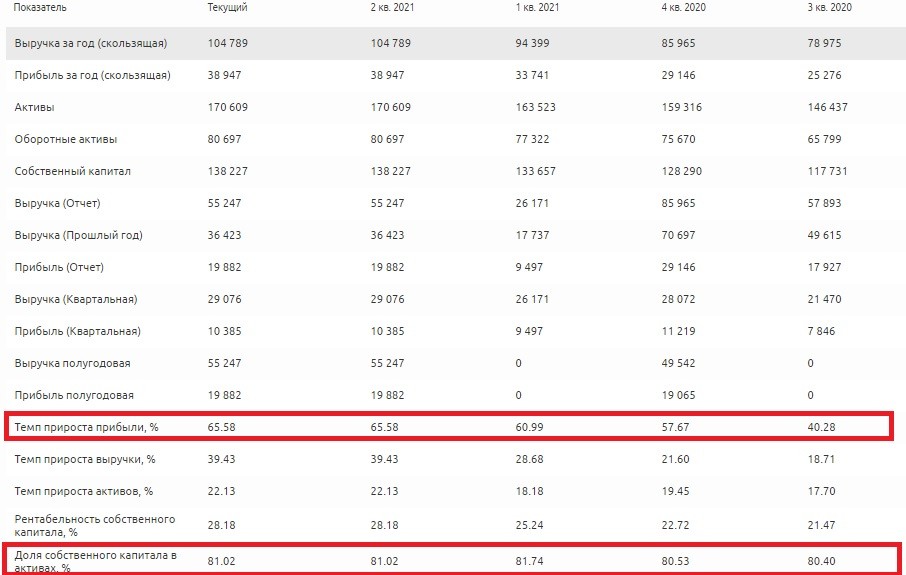Viewport: 906px width, 575px height.
Task: Select the "Текущий" column header
Action: [227, 7]
